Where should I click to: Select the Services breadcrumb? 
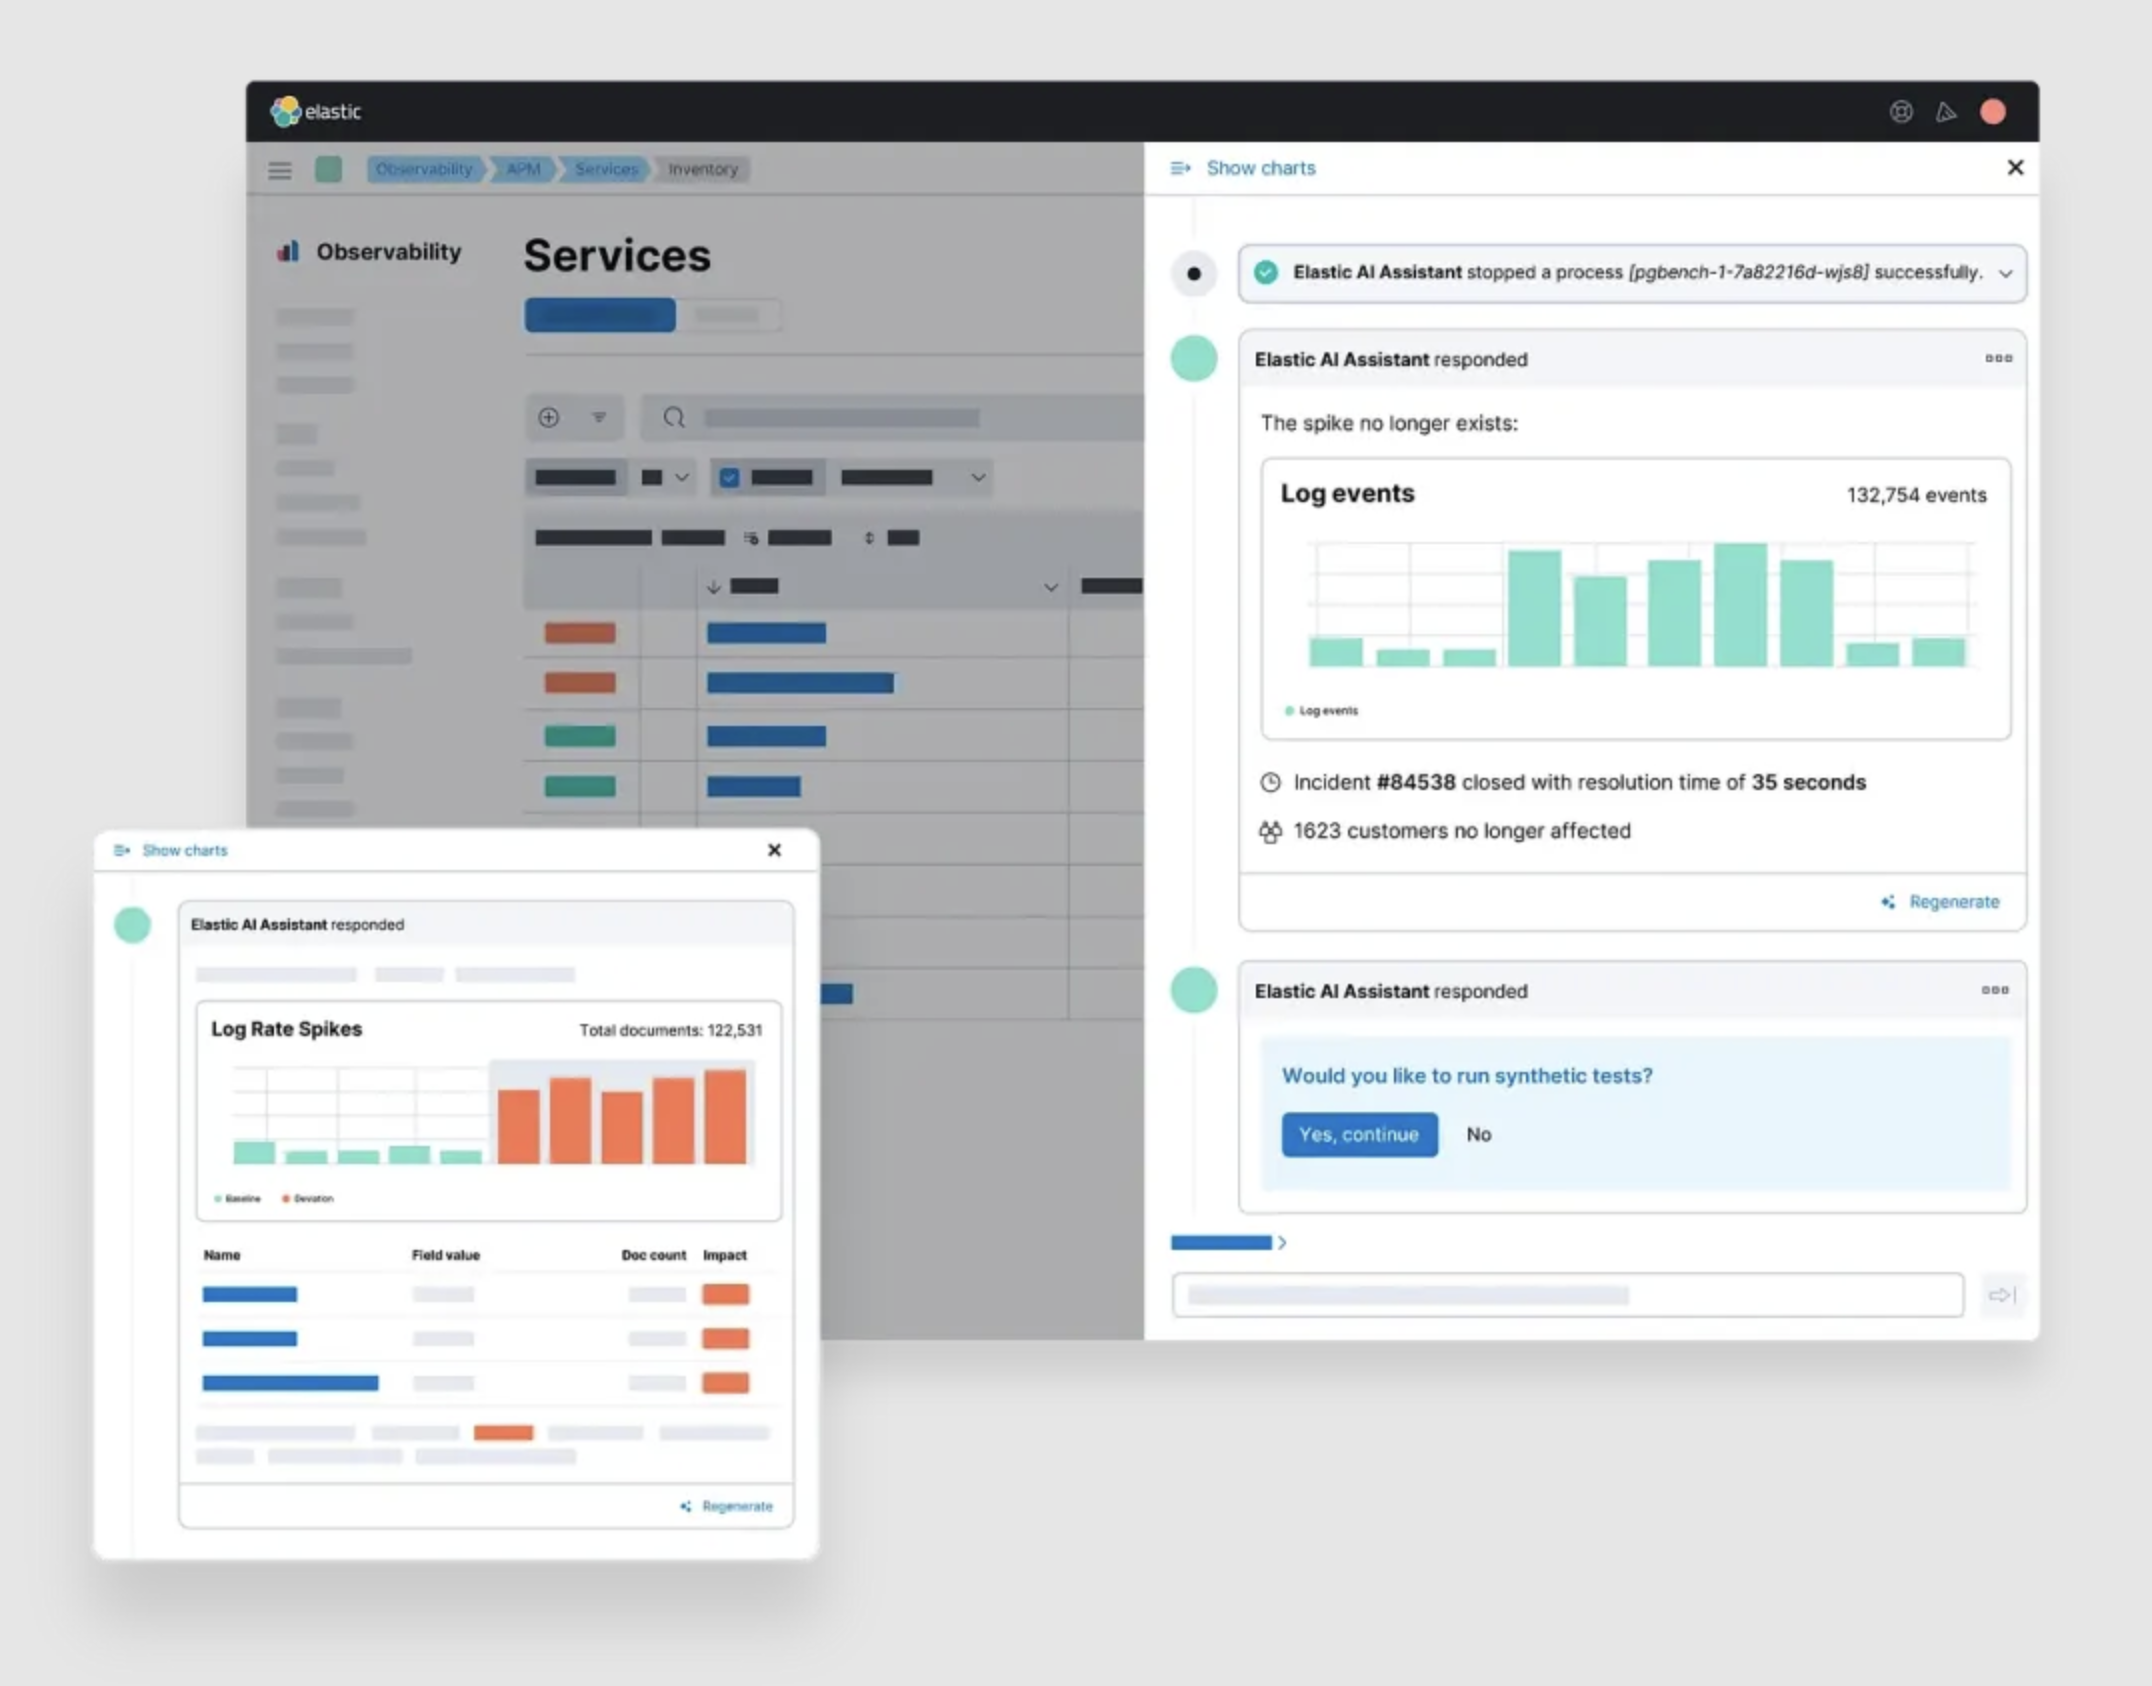pyautogui.click(x=605, y=169)
